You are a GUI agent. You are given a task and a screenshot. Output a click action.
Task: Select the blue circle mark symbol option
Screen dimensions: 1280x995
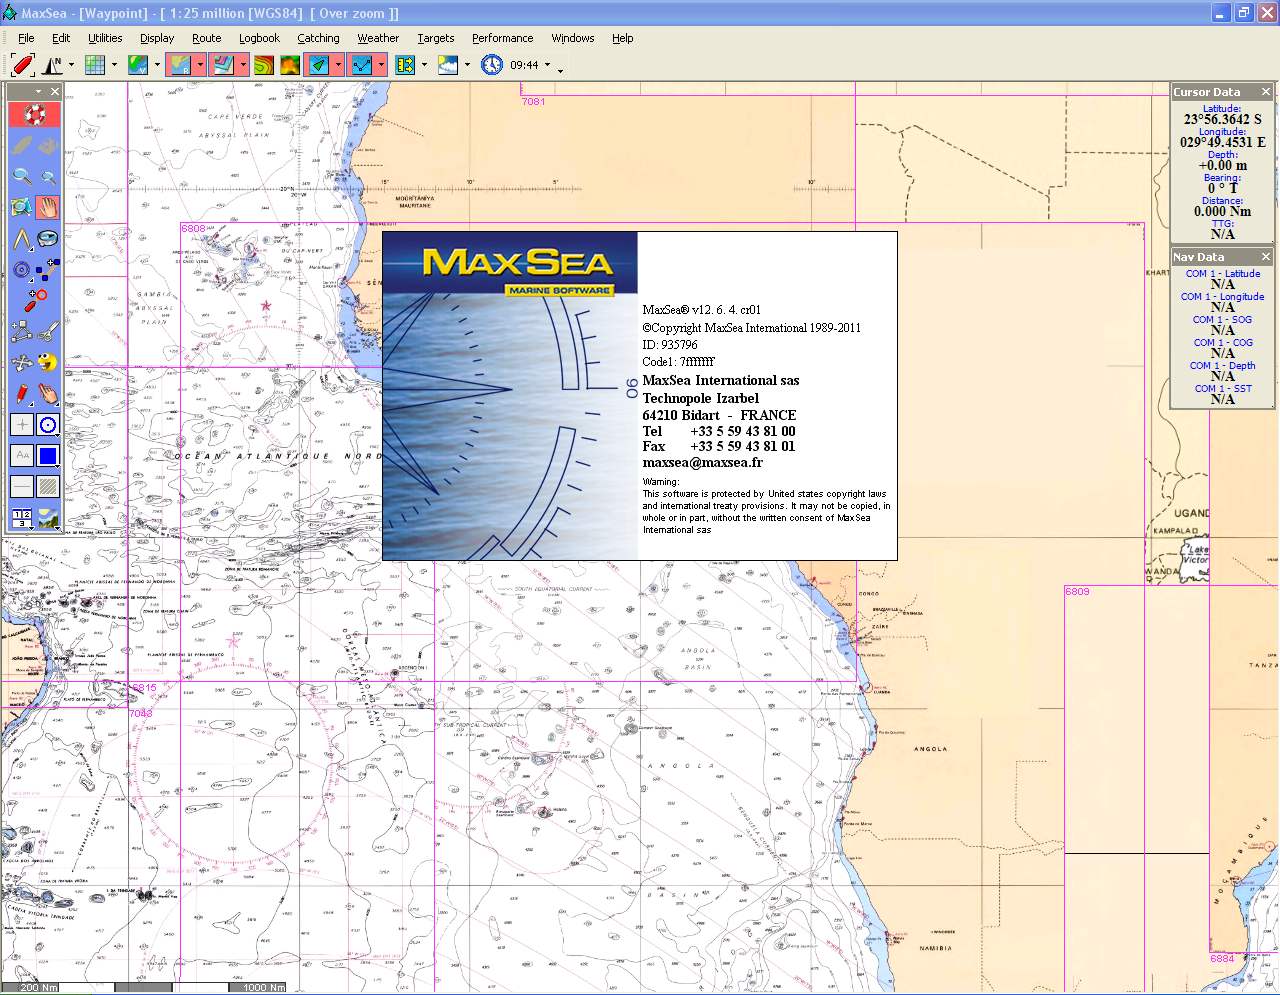[x=47, y=424]
